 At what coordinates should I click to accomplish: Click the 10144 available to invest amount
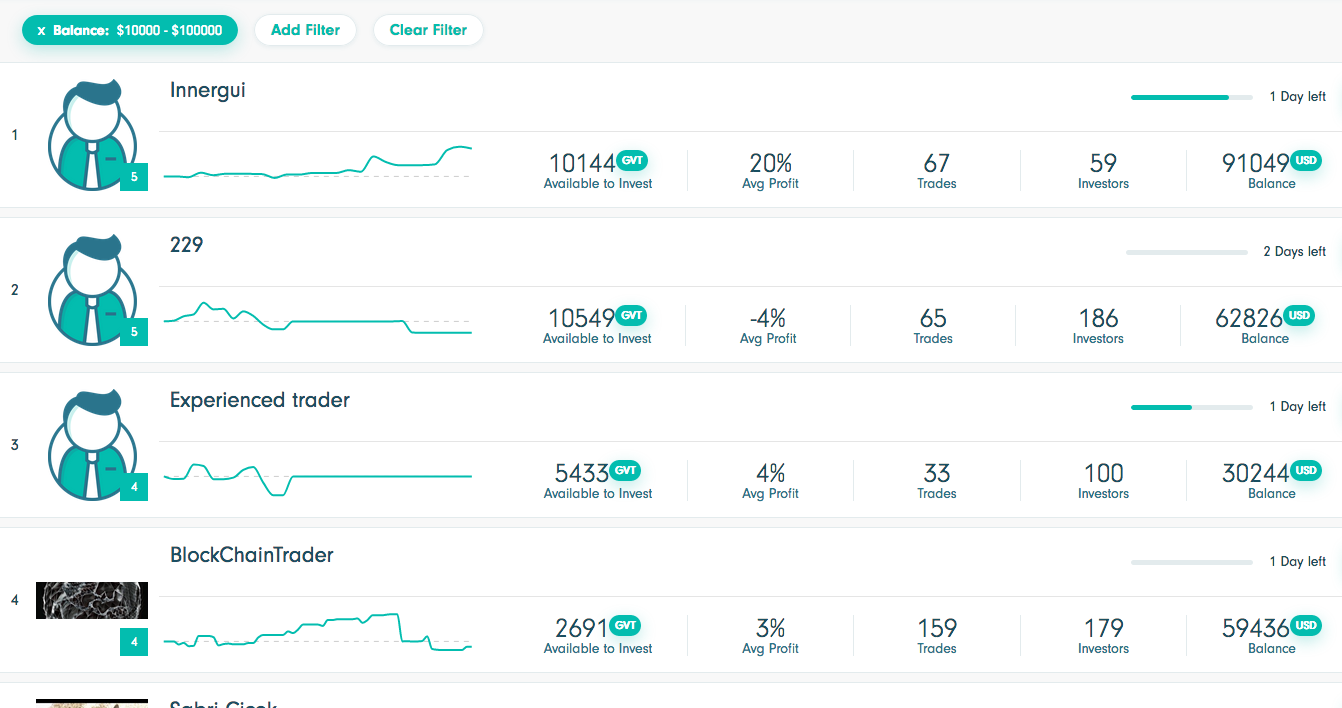click(582, 163)
